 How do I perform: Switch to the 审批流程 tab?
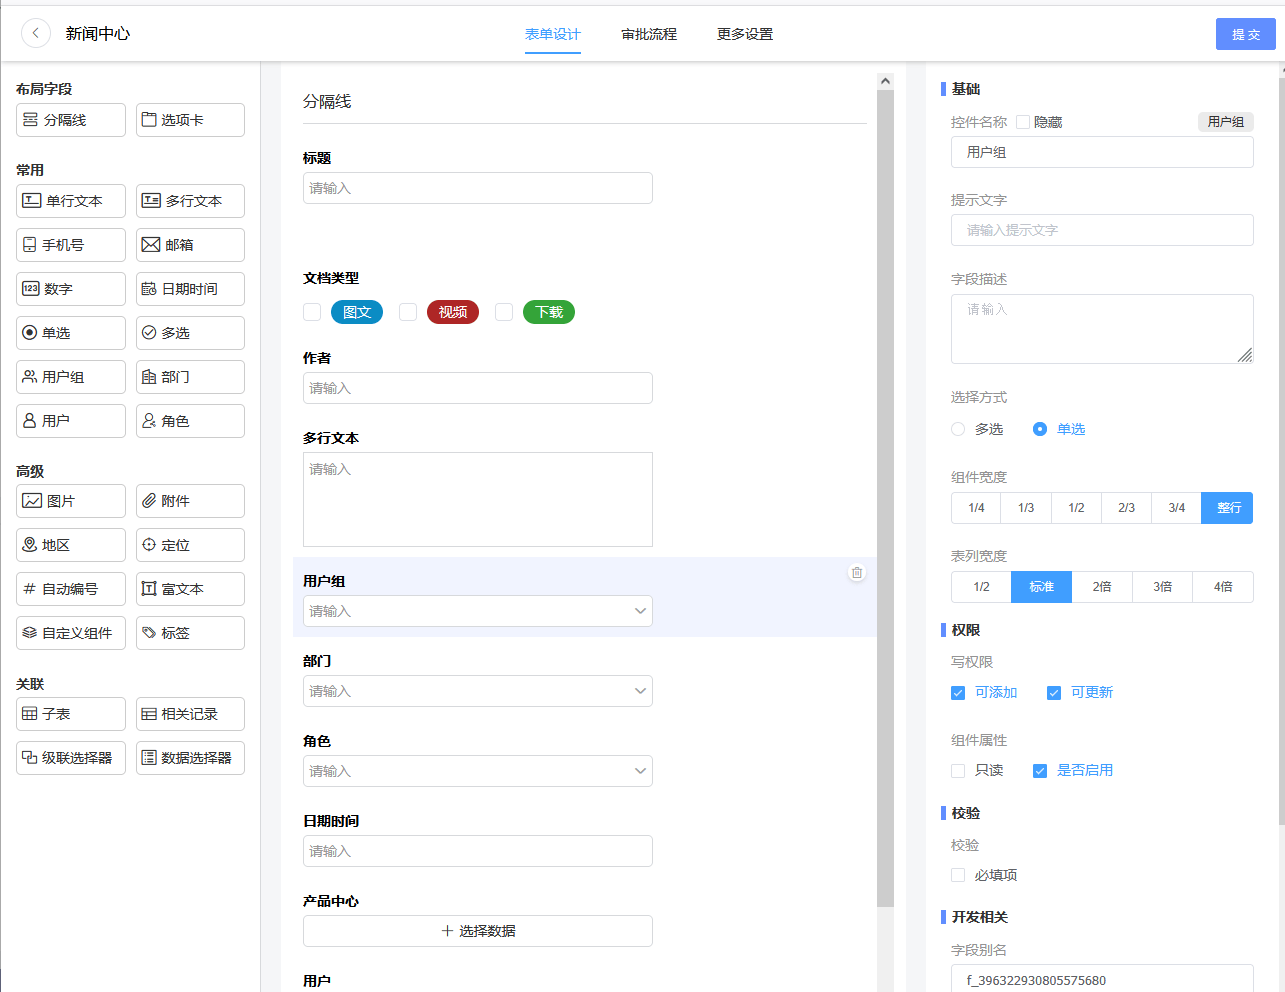(x=649, y=34)
